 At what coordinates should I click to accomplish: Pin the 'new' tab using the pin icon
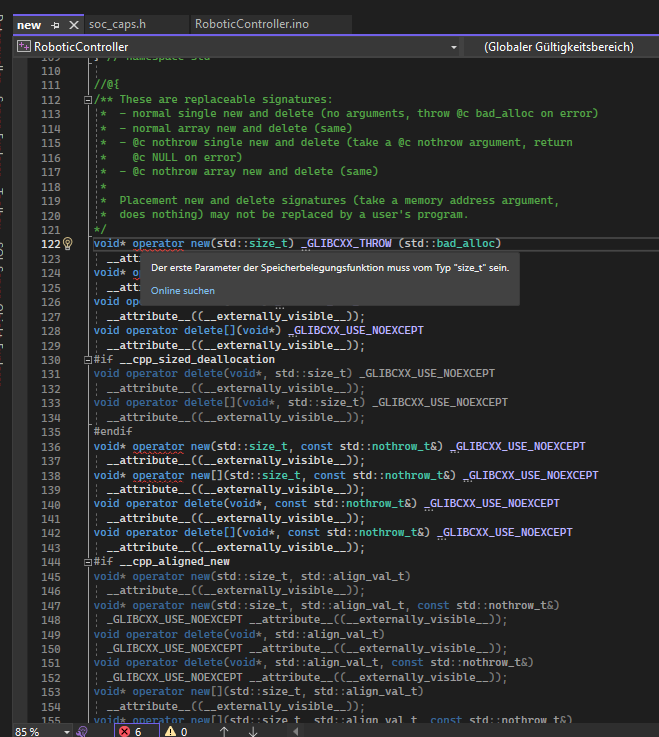tap(55, 24)
